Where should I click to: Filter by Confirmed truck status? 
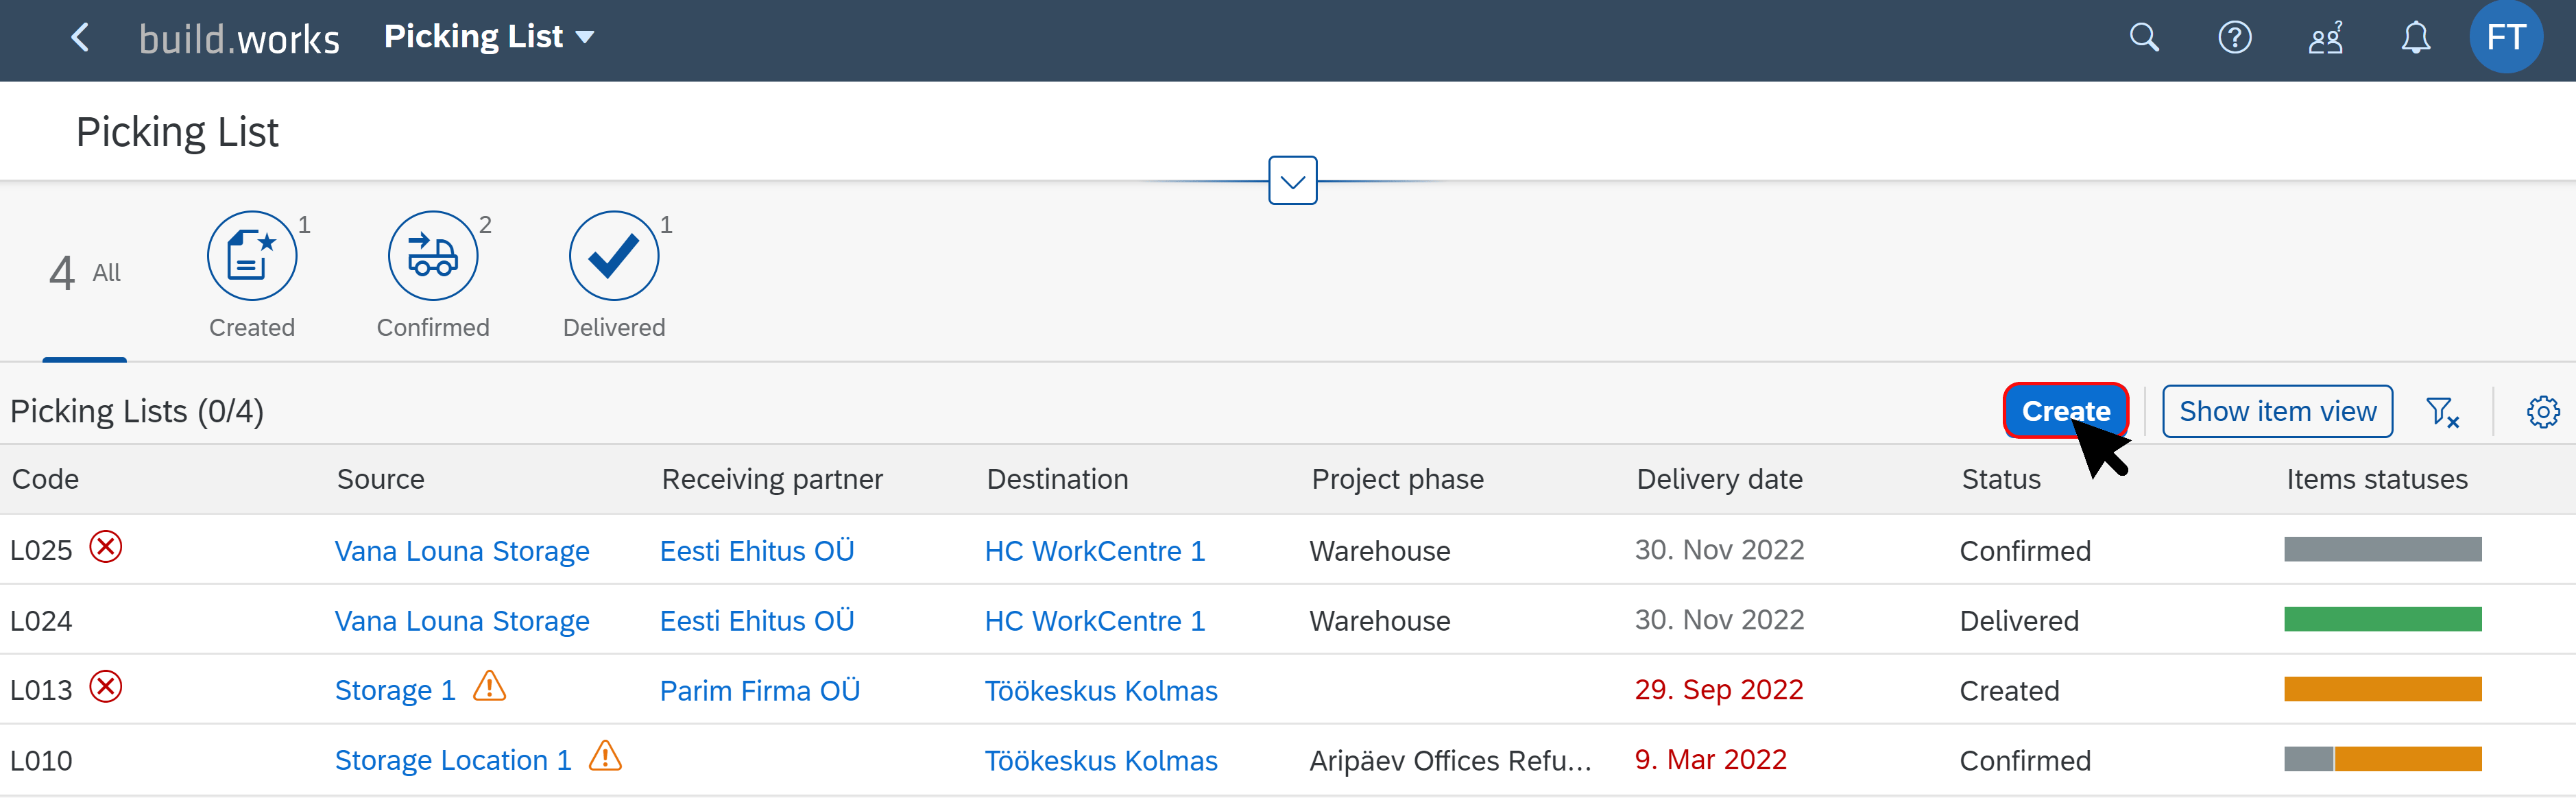[x=433, y=256]
